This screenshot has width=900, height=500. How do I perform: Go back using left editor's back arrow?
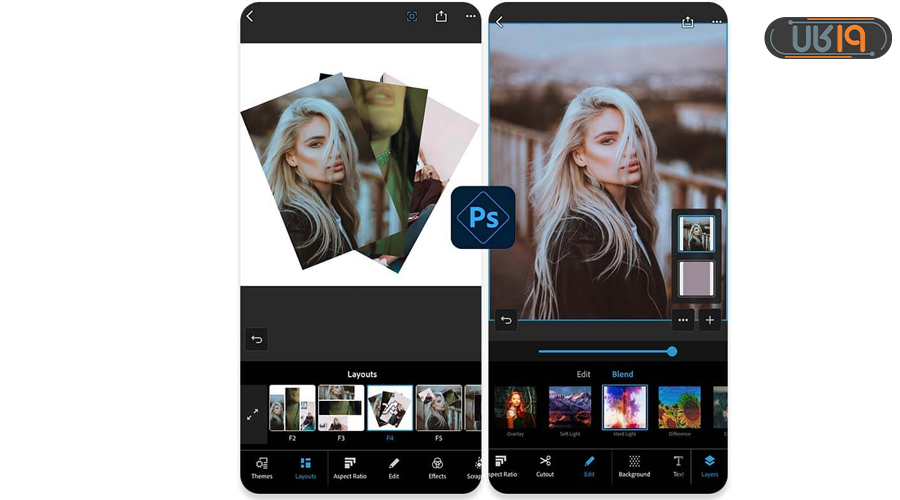pyautogui.click(x=250, y=16)
